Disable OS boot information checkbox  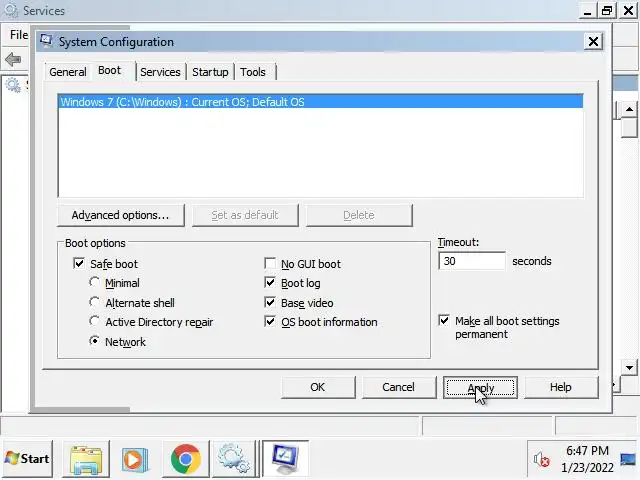[x=270, y=322]
